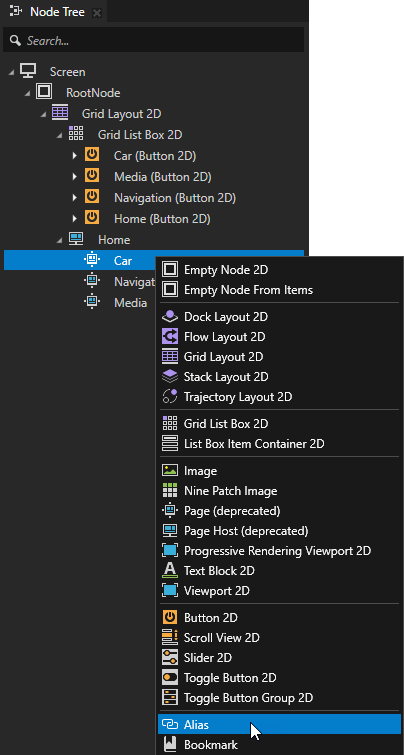Collapse the Screen node
The height and width of the screenshot is (755, 404).
tap(12, 72)
